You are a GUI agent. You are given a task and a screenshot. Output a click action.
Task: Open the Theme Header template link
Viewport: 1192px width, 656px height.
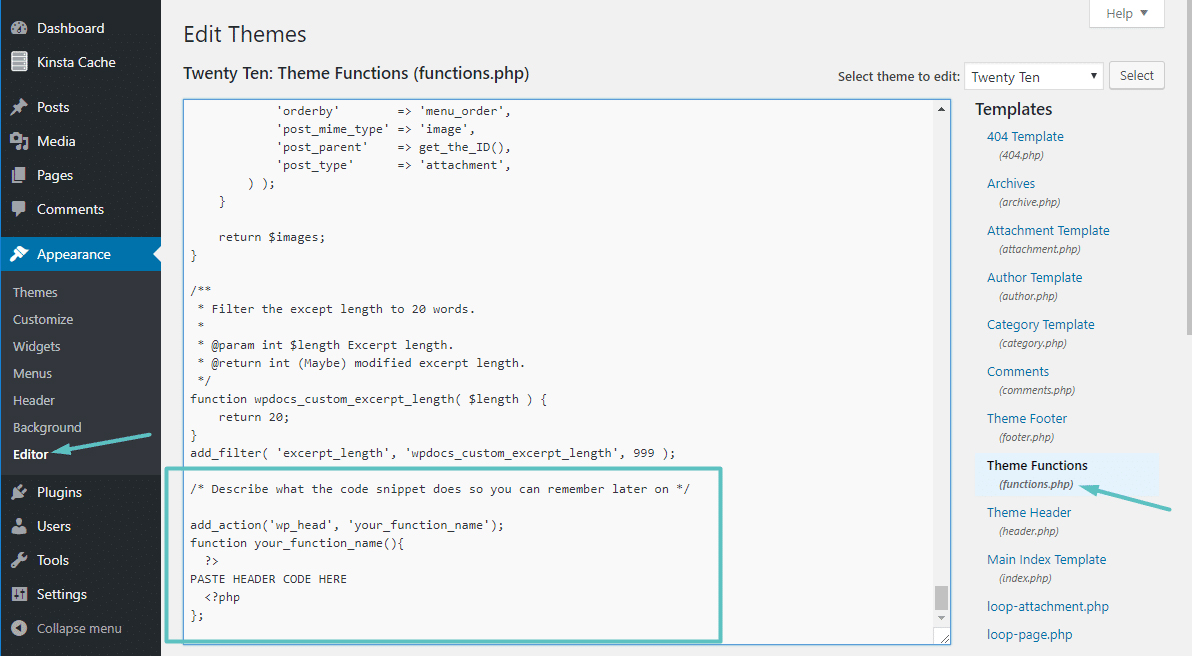coord(1029,512)
